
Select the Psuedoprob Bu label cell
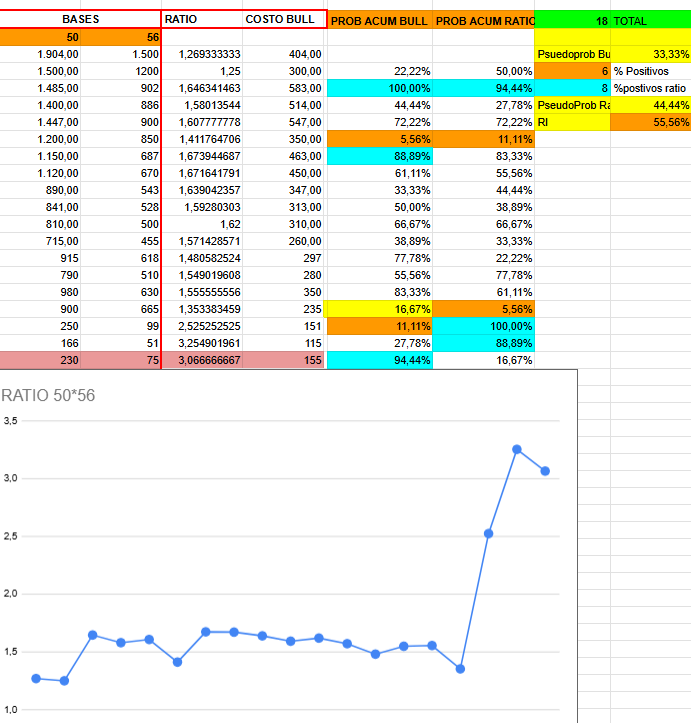tap(573, 54)
